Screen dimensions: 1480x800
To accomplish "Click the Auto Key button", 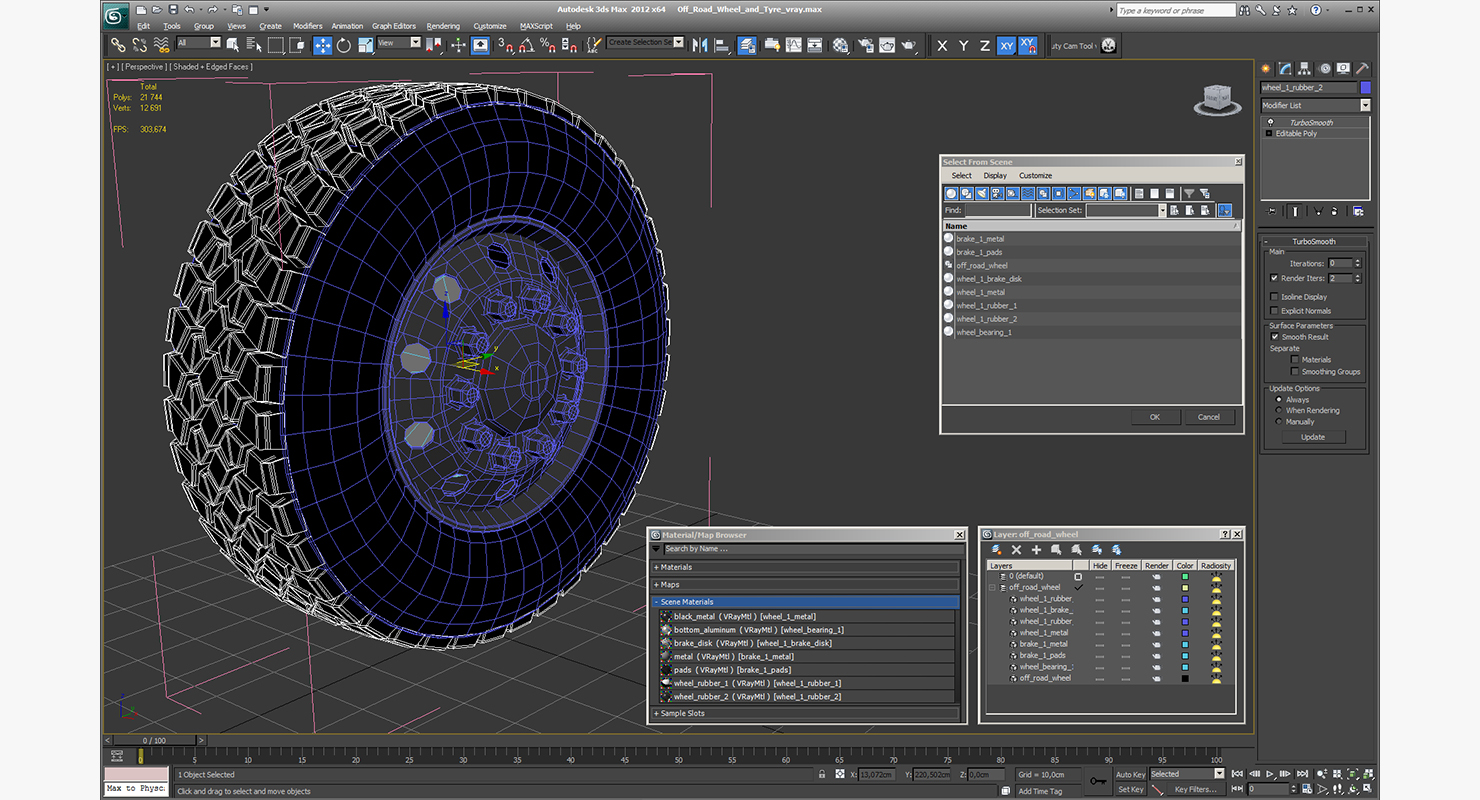I will pos(1130,774).
